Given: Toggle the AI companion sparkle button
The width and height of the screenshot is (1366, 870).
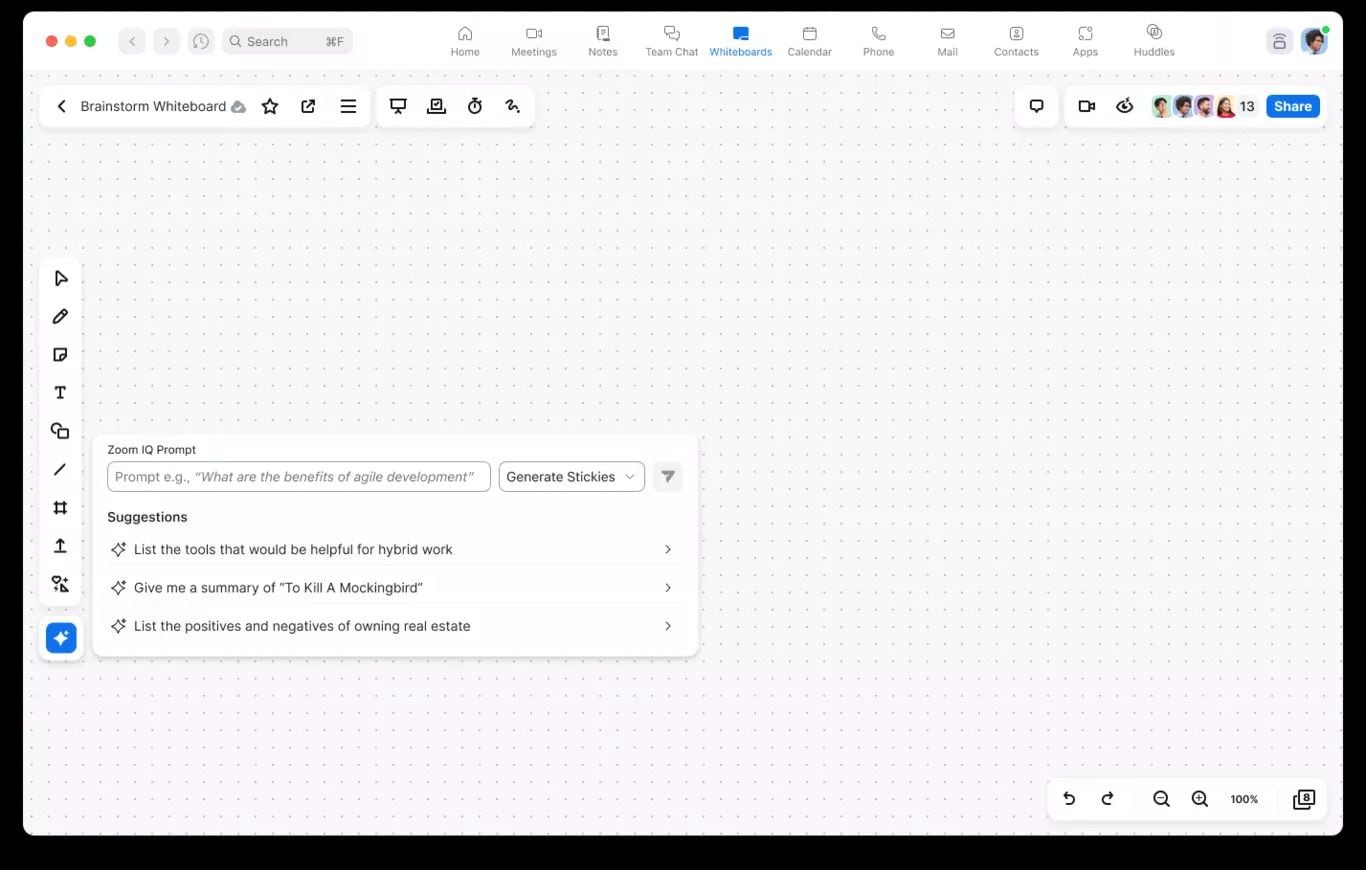Looking at the screenshot, I should [61, 638].
